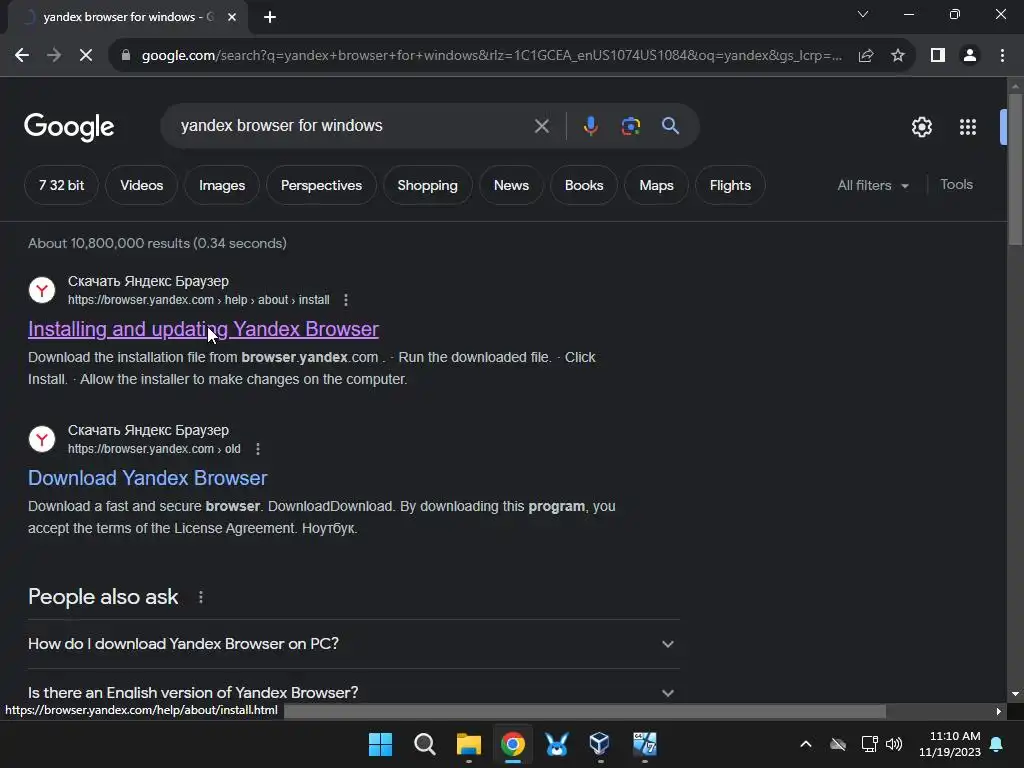Click the Yandex favicon beside browser.yandex.com › old

click(x=42, y=439)
